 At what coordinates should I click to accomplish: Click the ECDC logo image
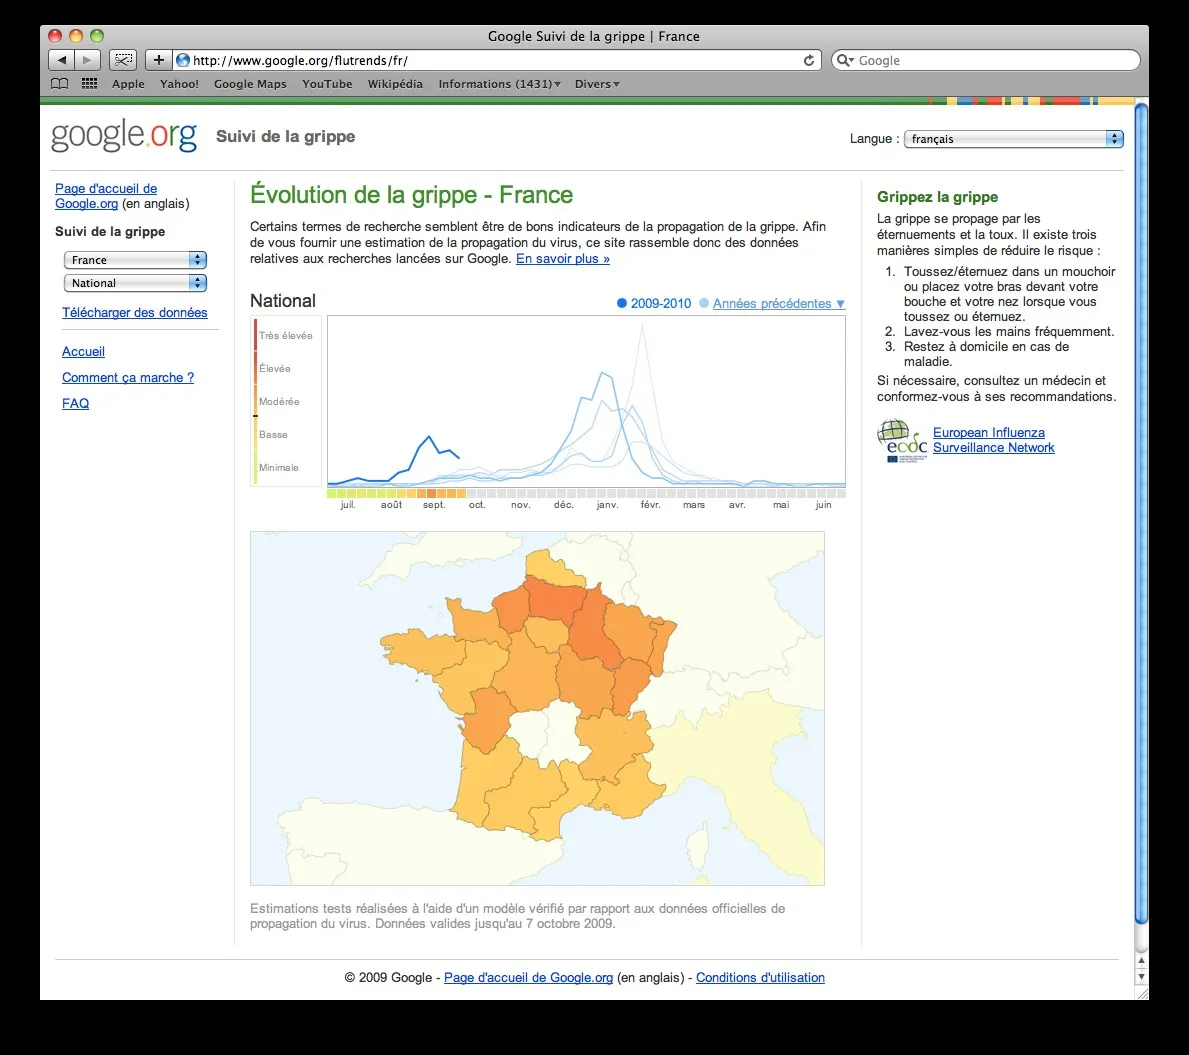click(902, 441)
